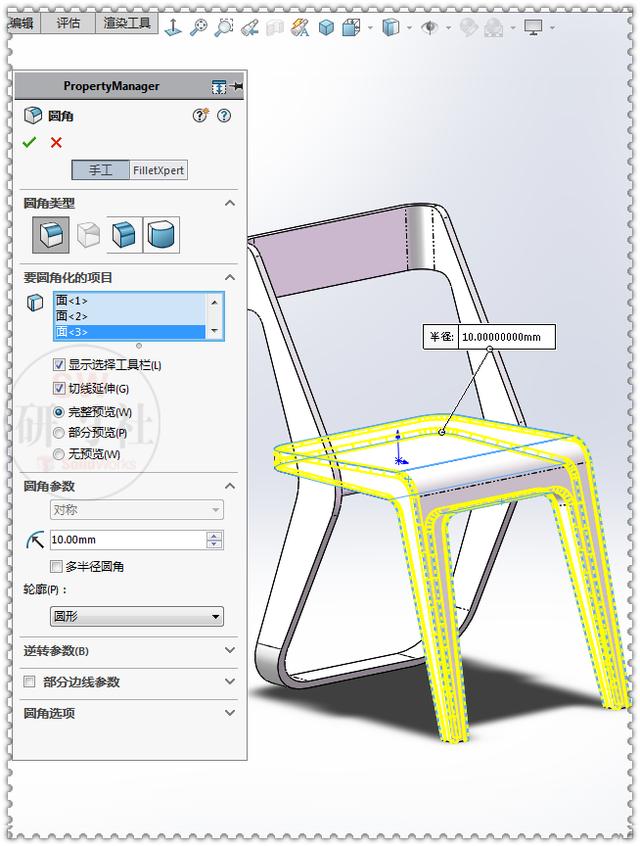Click the Zoom to Fit toolbar icon

coord(199,26)
